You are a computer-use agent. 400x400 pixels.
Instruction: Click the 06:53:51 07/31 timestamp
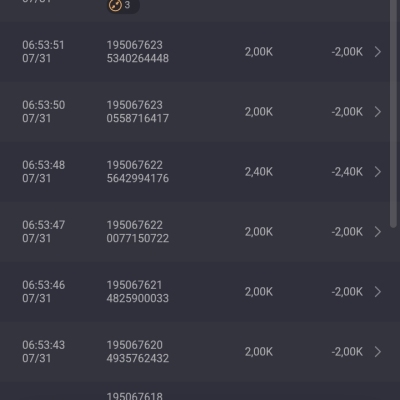(43, 52)
